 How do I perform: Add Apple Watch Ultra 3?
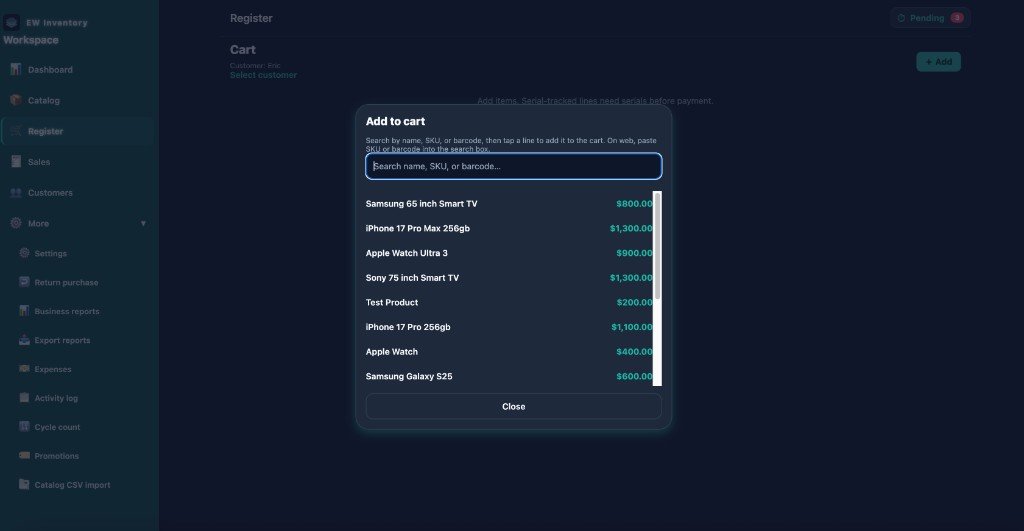509,253
